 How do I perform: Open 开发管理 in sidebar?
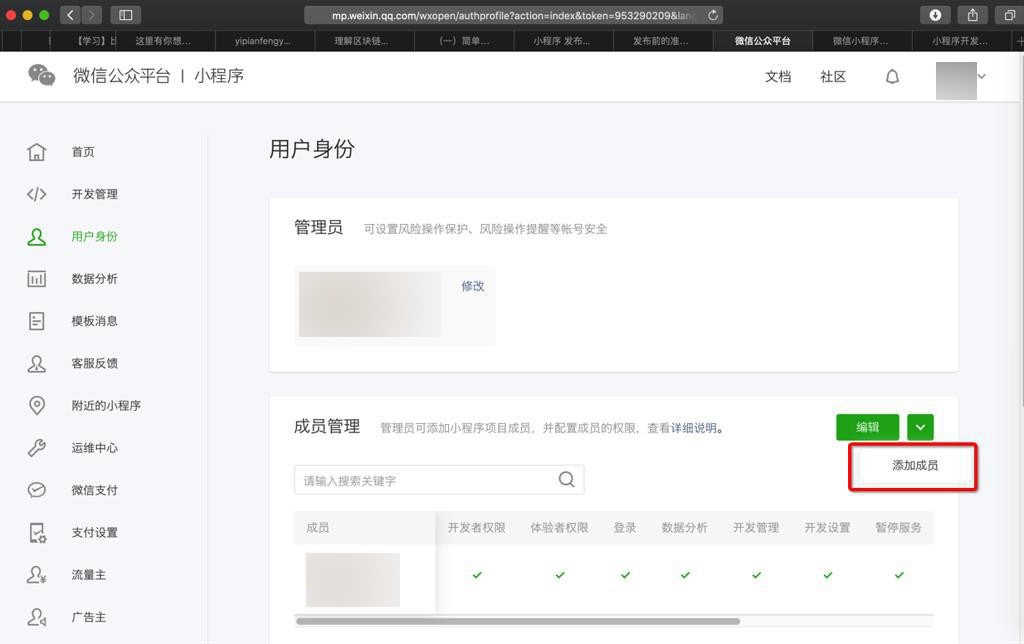point(95,194)
